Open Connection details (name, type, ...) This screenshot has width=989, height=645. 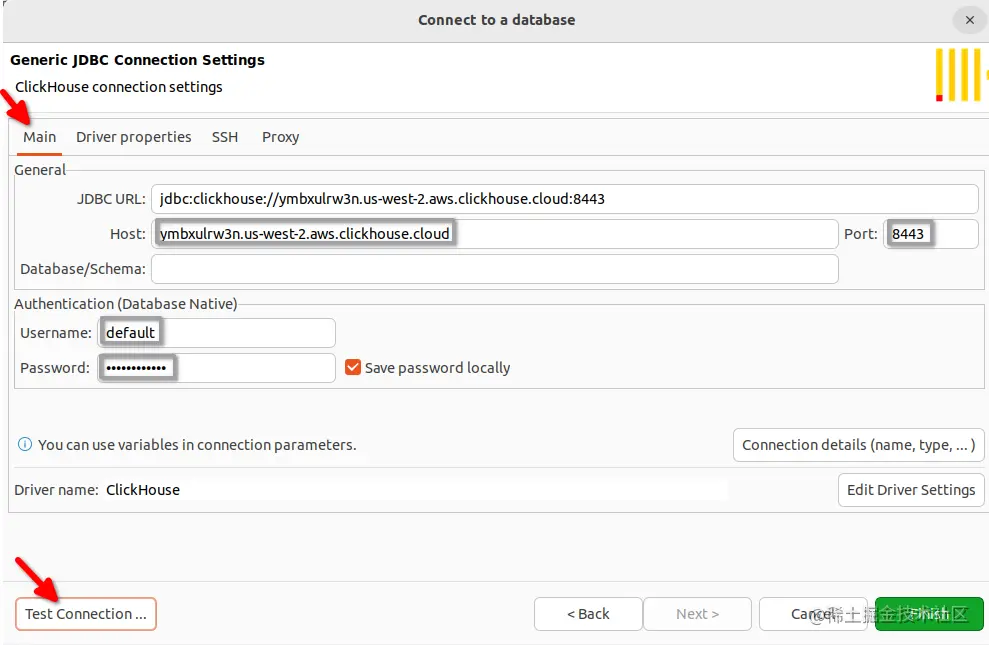pyautogui.click(x=859, y=445)
